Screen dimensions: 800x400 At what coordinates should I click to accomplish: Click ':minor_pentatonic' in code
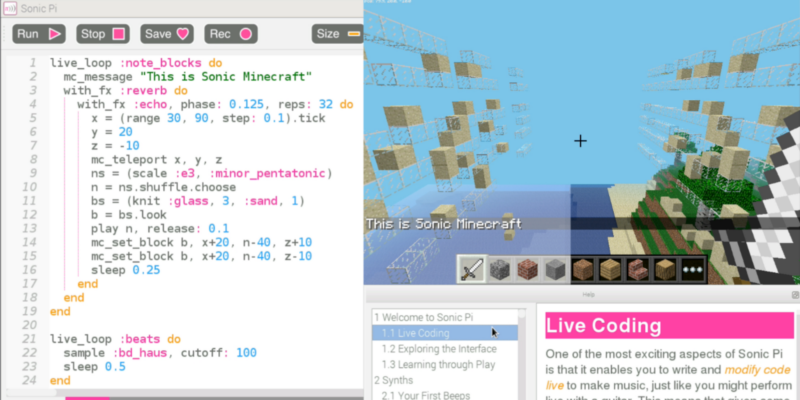pyautogui.click(x=267, y=173)
